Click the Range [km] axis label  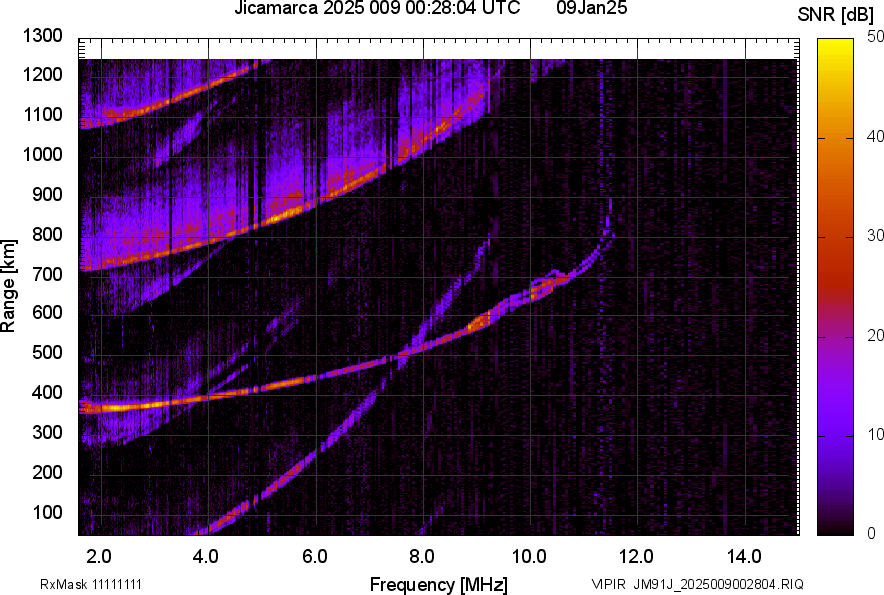pos(10,285)
